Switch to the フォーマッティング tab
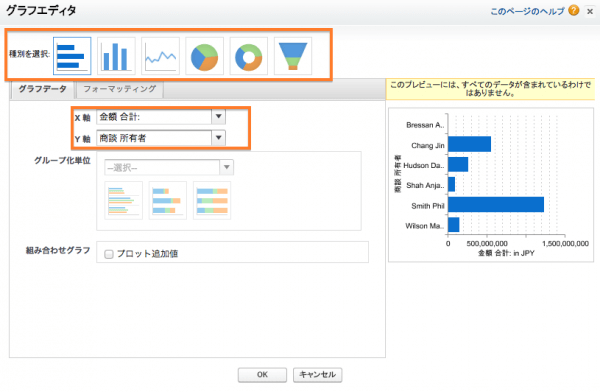The image size is (600, 392). [120, 89]
